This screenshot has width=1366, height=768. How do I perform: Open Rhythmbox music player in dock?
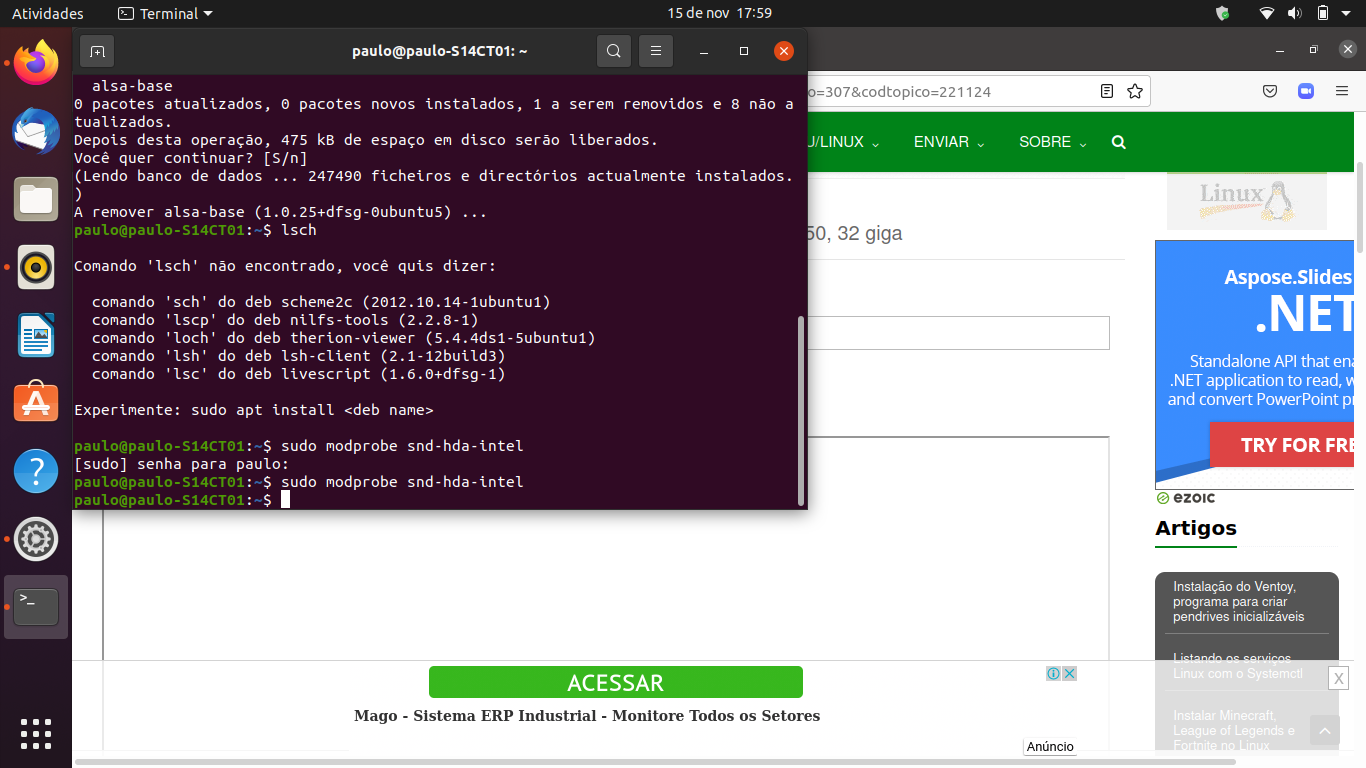[36, 267]
